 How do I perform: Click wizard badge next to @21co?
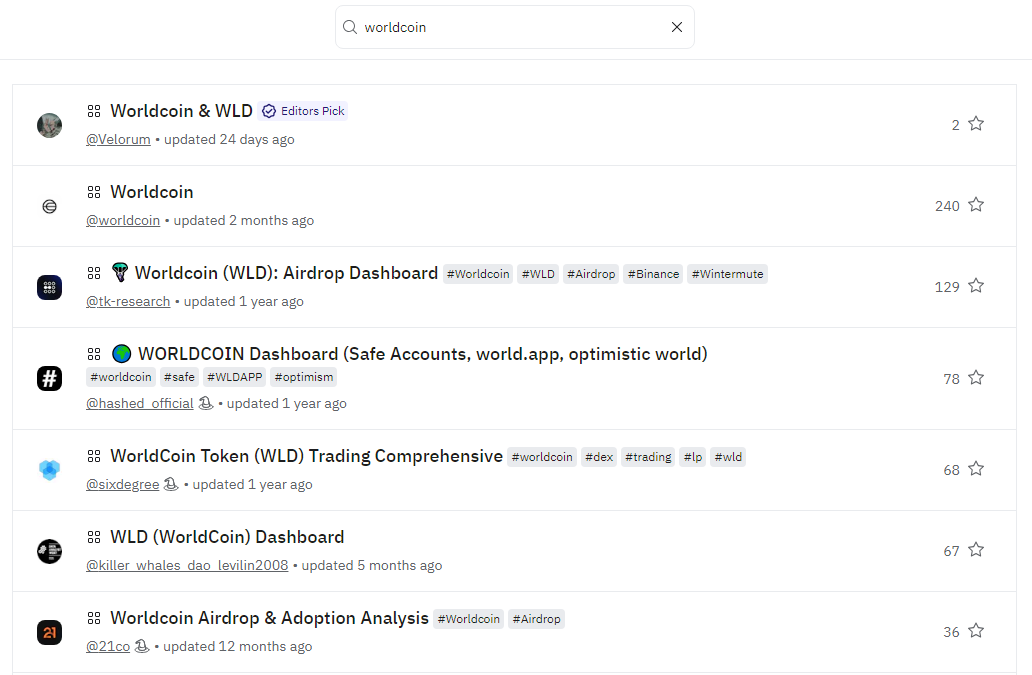[142, 645]
